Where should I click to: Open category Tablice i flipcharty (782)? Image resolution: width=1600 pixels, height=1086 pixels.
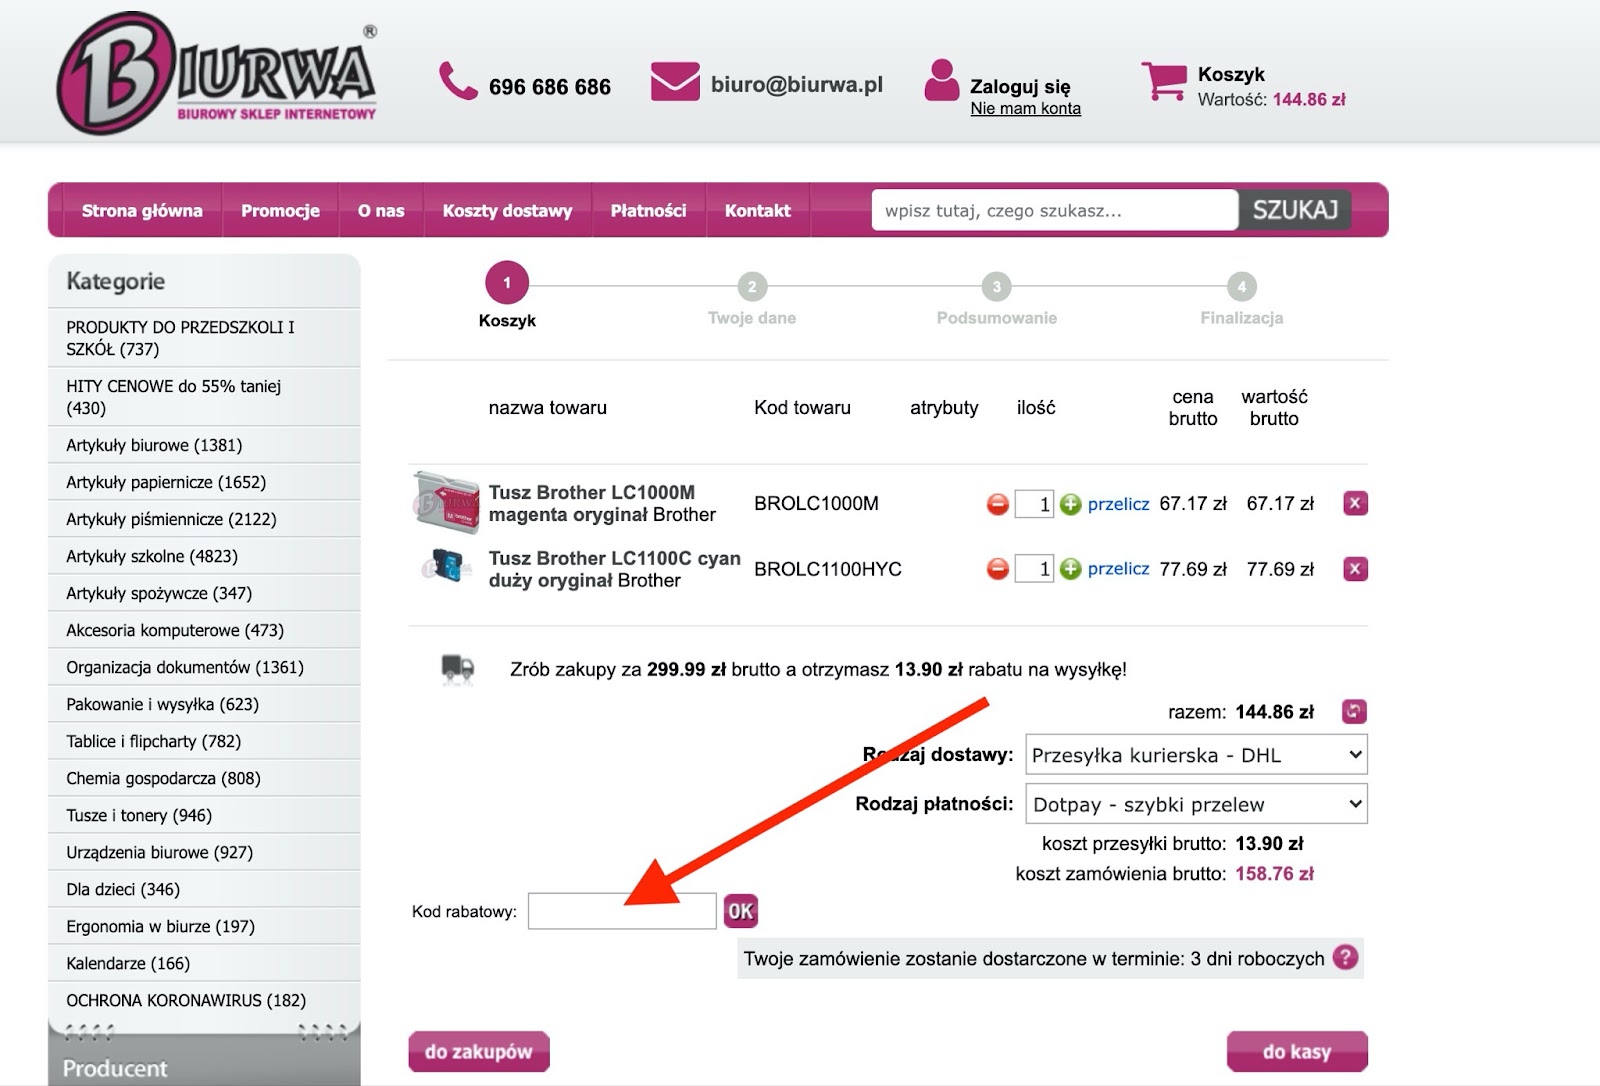[x=204, y=741]
